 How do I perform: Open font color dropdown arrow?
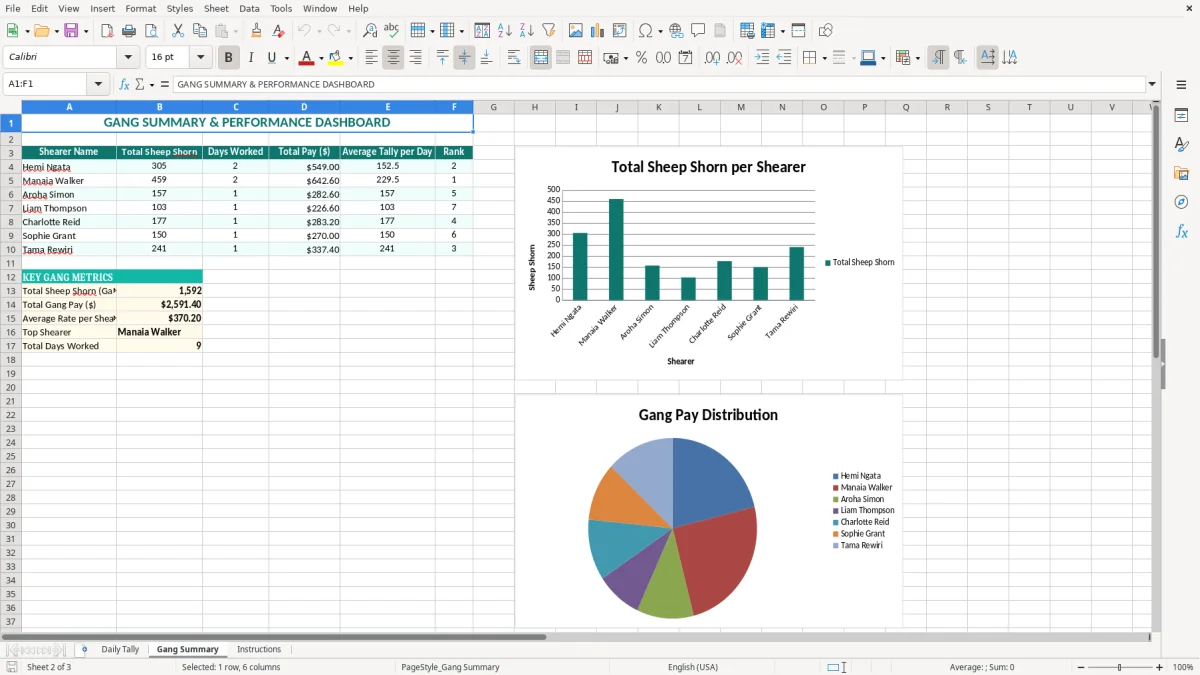coord(321,58)
